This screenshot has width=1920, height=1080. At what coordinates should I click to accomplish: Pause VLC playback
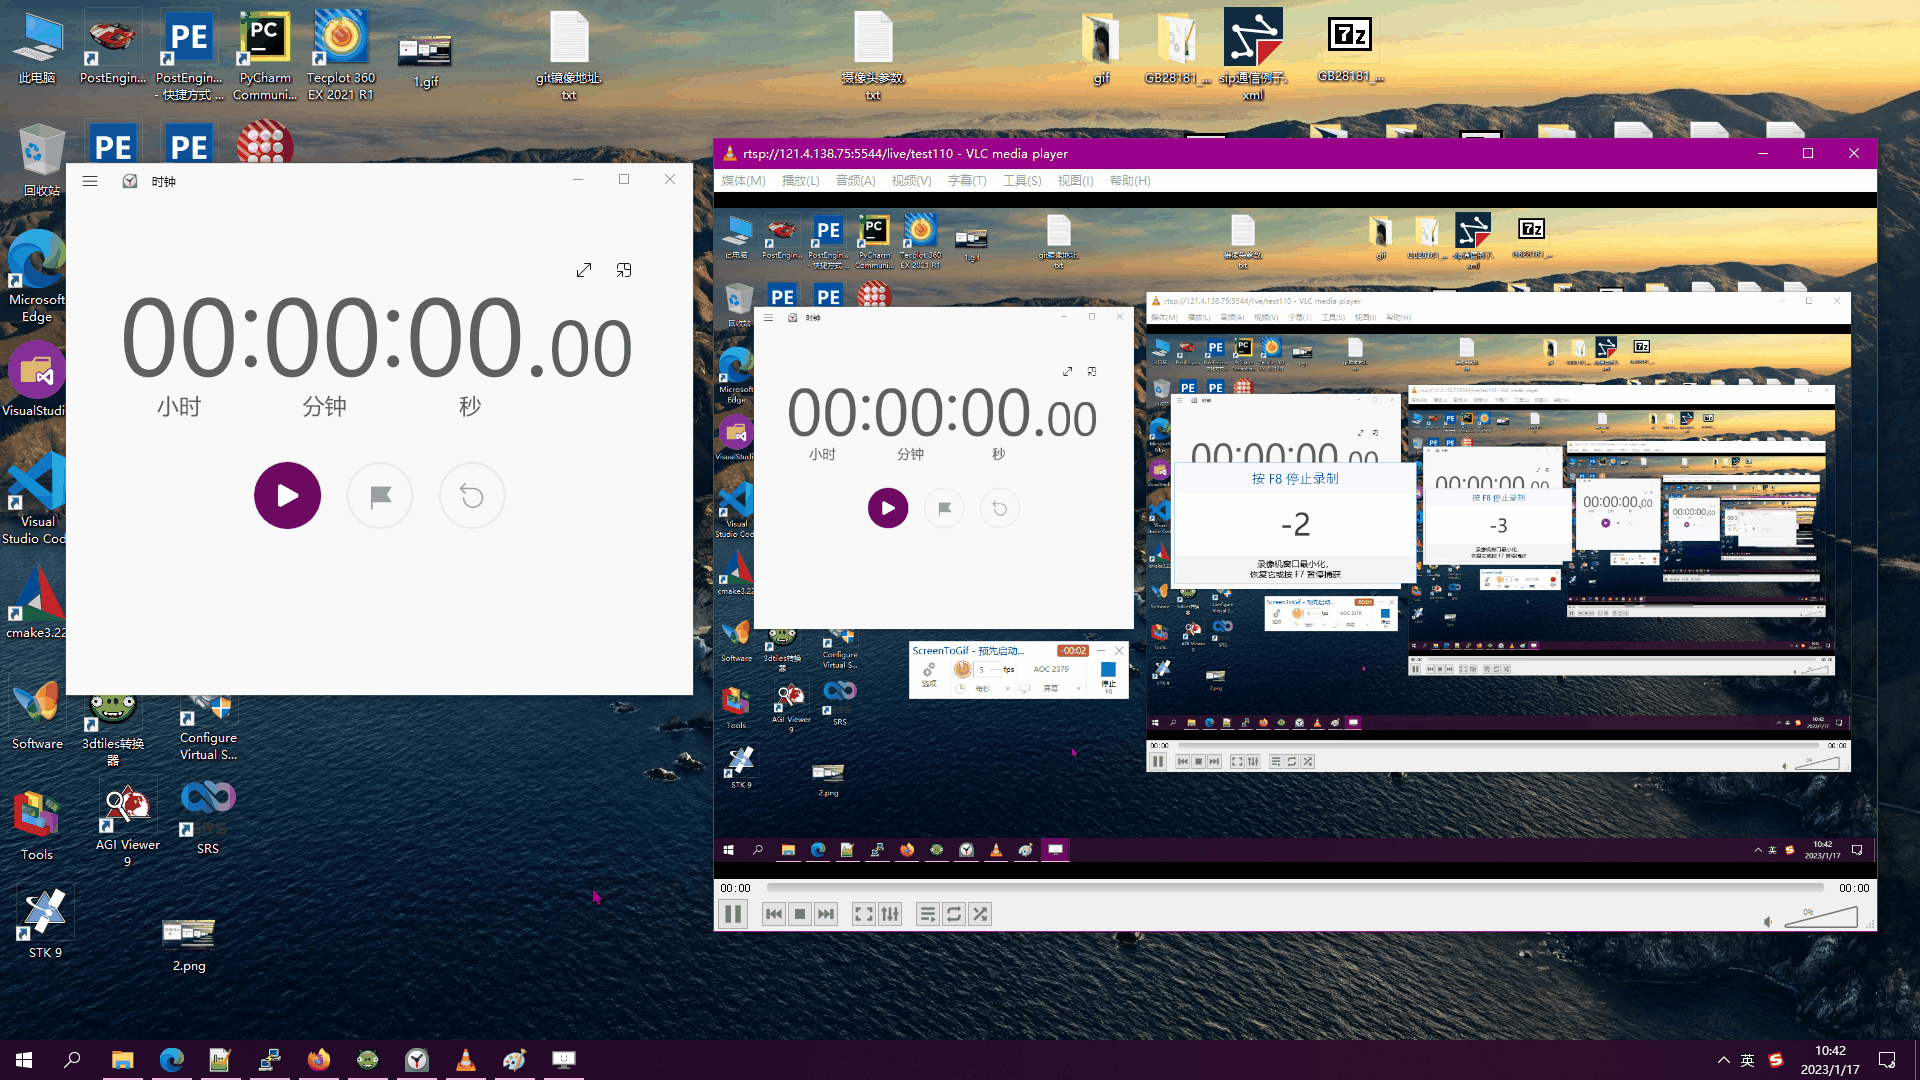(733, 914)
